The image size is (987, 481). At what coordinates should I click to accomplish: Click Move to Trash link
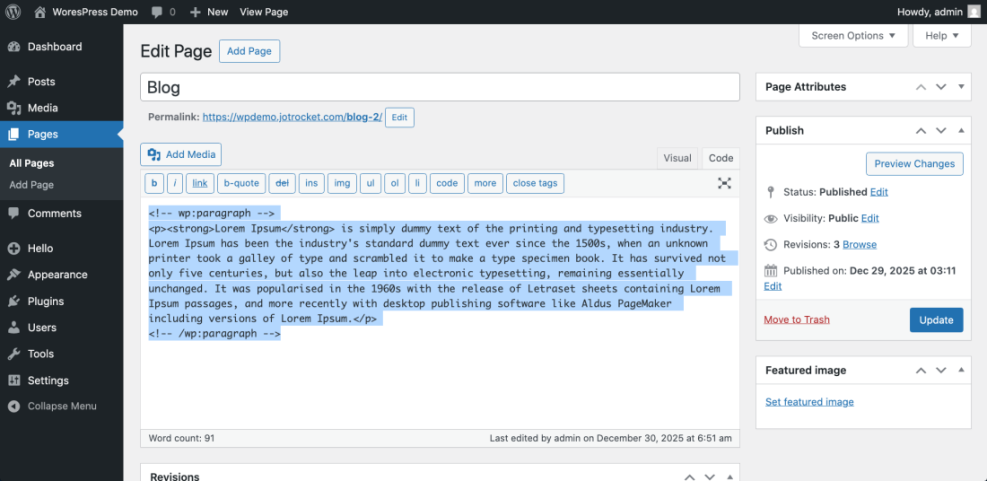[796, 320]
